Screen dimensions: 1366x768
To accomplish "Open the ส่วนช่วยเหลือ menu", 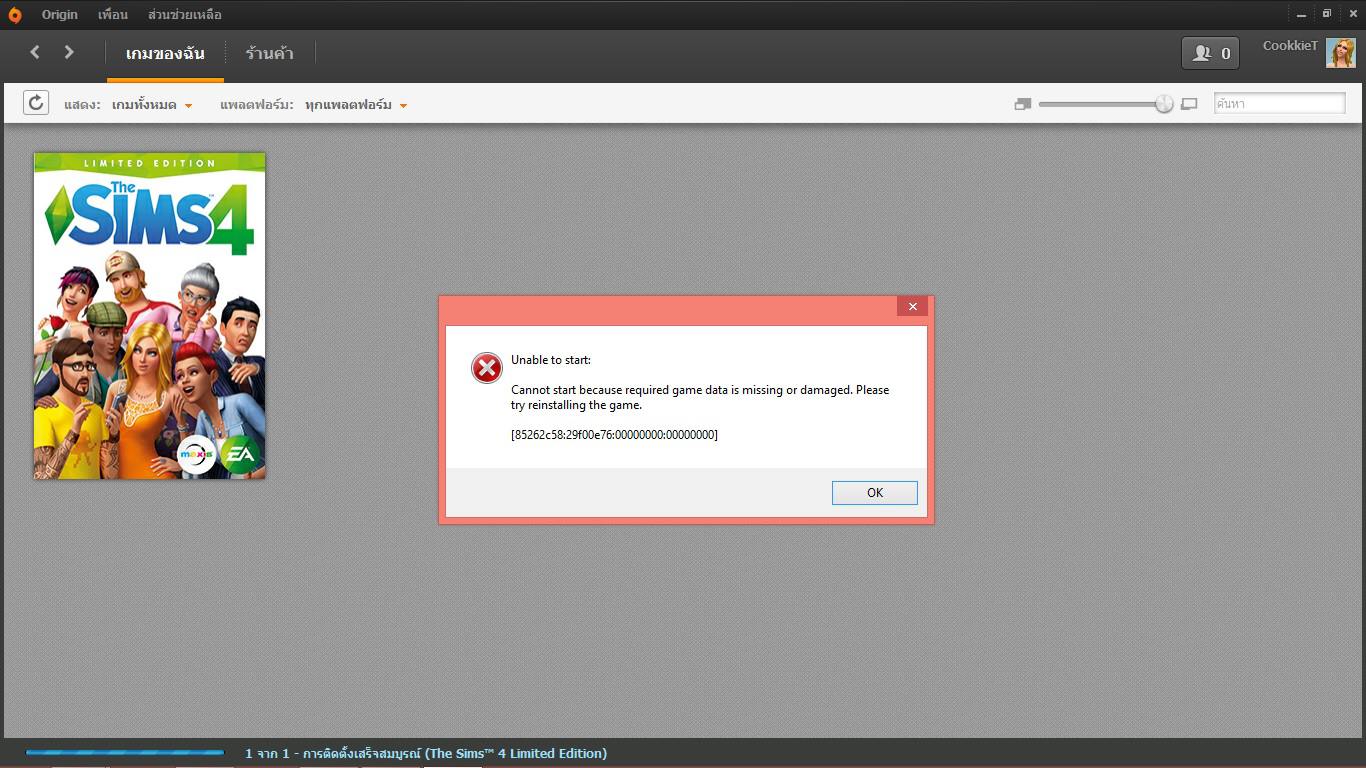I will [185, 15].
